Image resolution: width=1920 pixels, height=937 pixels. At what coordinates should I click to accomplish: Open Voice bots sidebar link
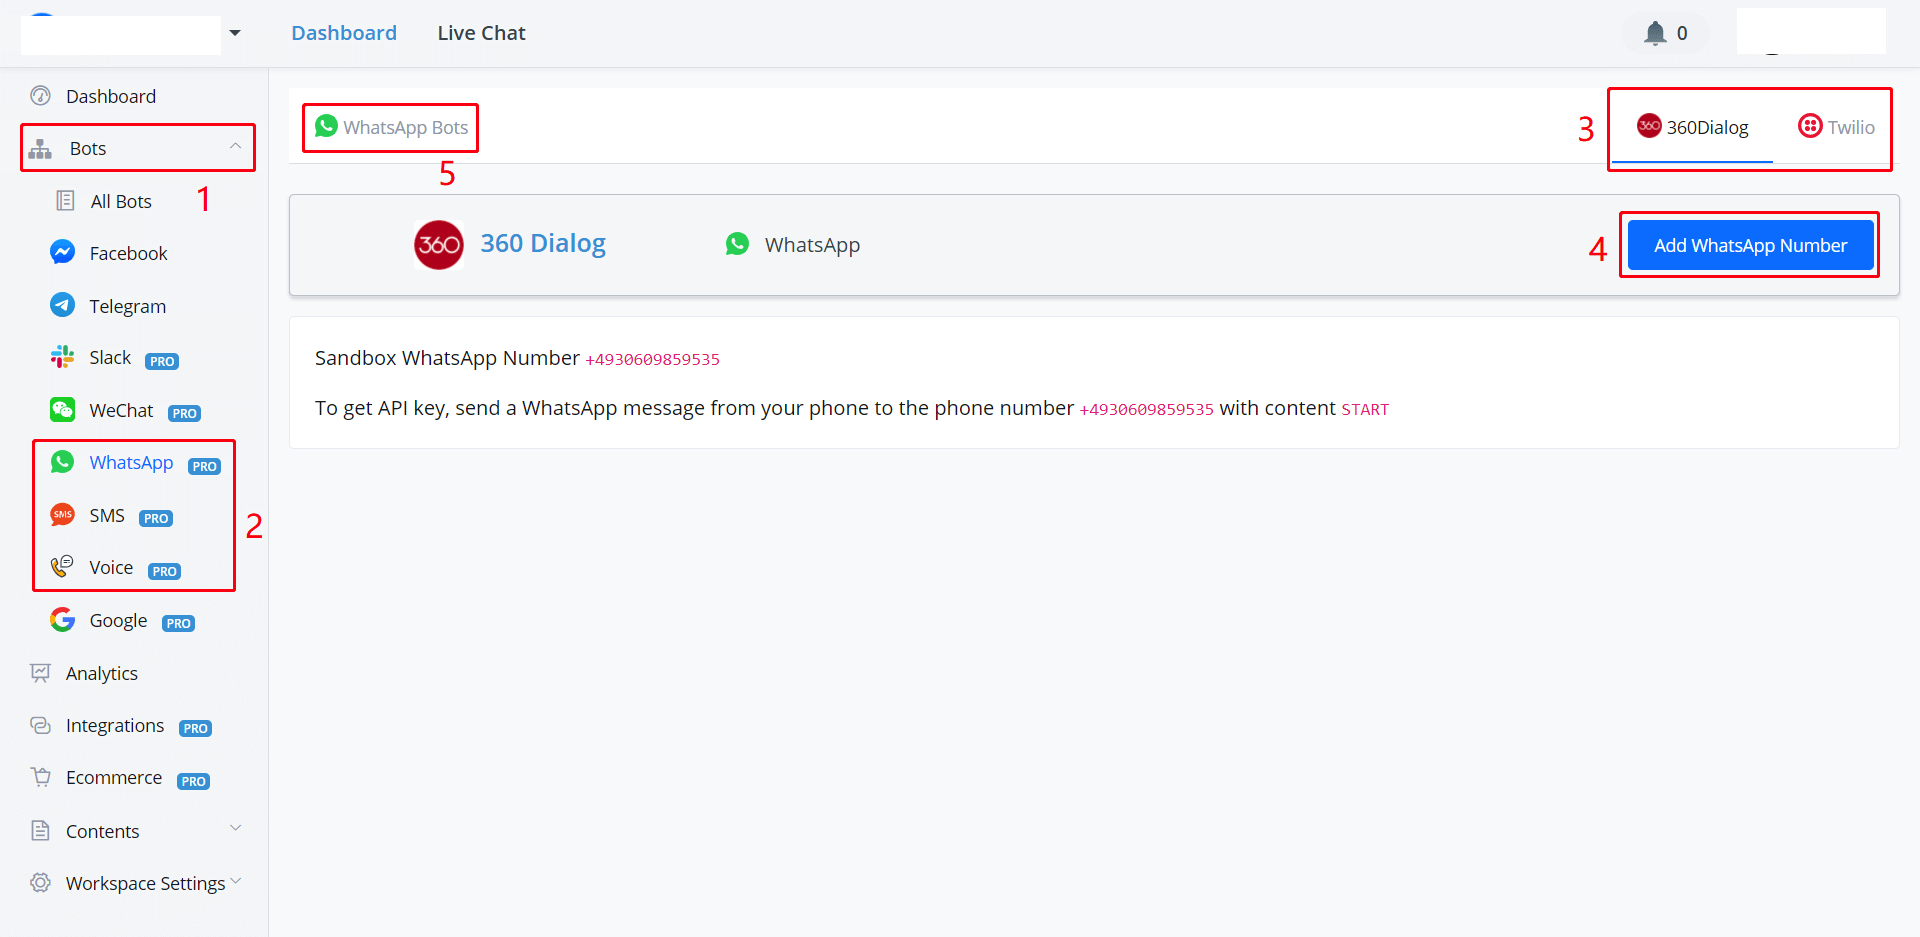click(111, 567)
